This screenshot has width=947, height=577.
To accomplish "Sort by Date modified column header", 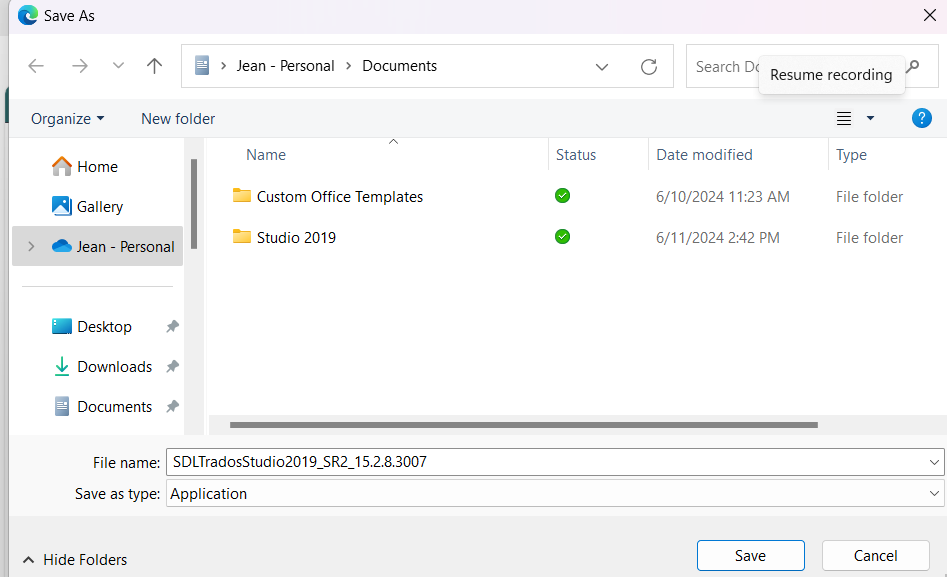I will point(704,155).
